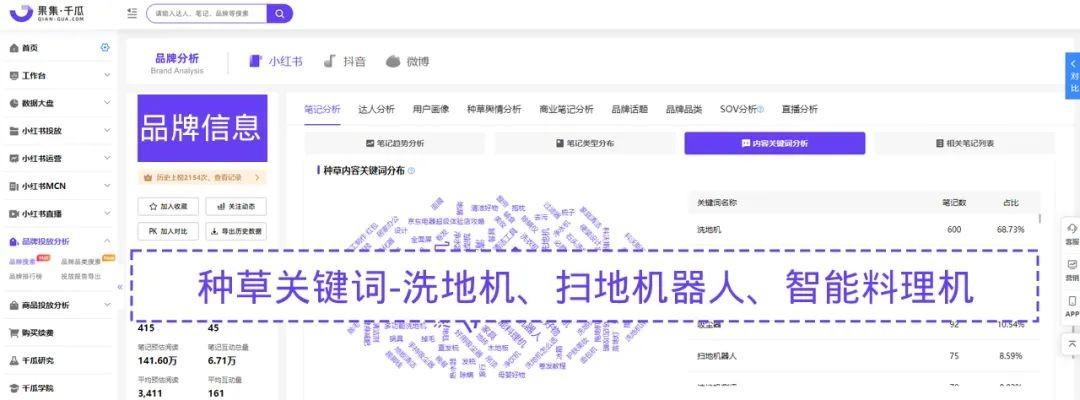
Task: Click the 小红书运营 monitor icon
Action: coord(14,158)
